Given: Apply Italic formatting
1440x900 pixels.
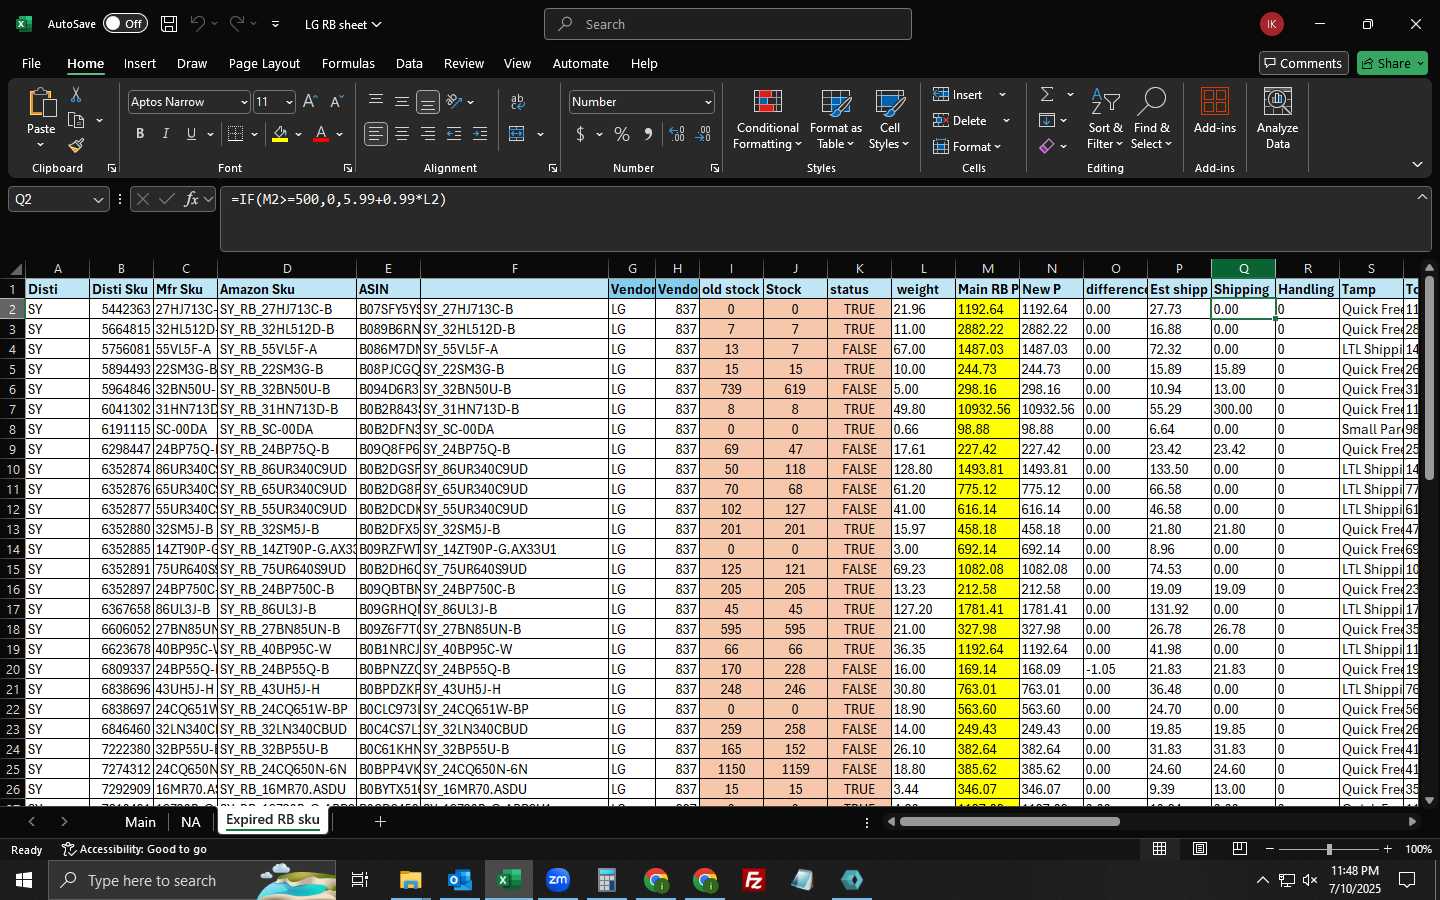Looking at the screenshot, I should point(165,134).
